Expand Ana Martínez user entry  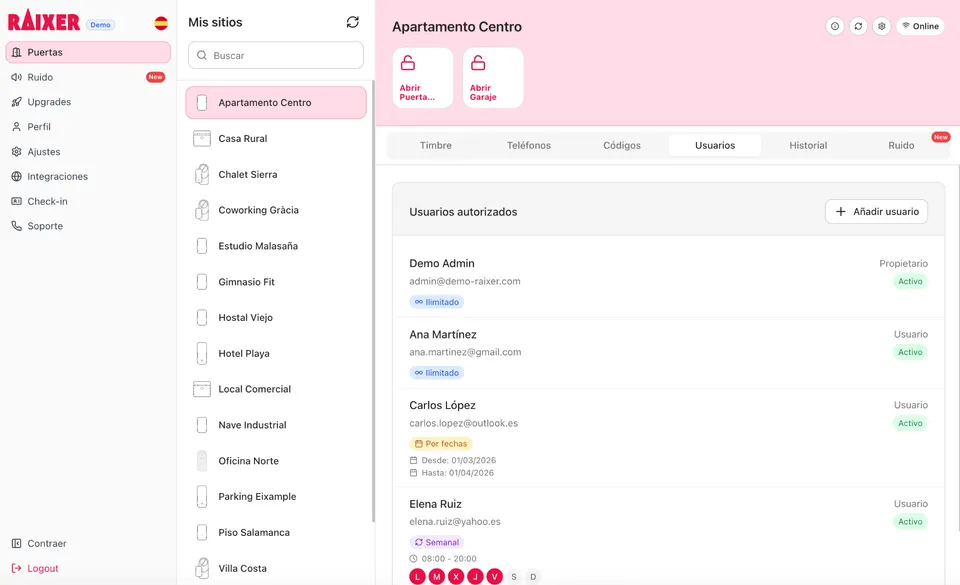[x=668, y=353]
